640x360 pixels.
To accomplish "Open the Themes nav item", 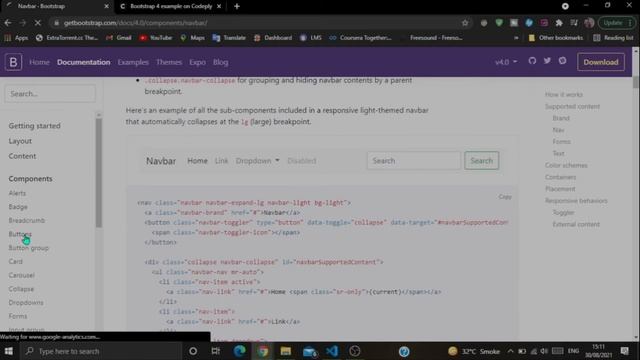I will (169, 62).
